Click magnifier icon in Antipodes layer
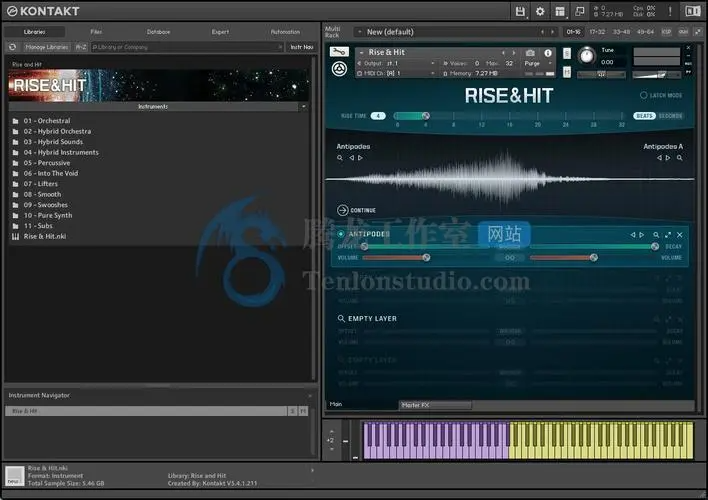The width and height of the screenshot is (708, 500). (656, 234)
